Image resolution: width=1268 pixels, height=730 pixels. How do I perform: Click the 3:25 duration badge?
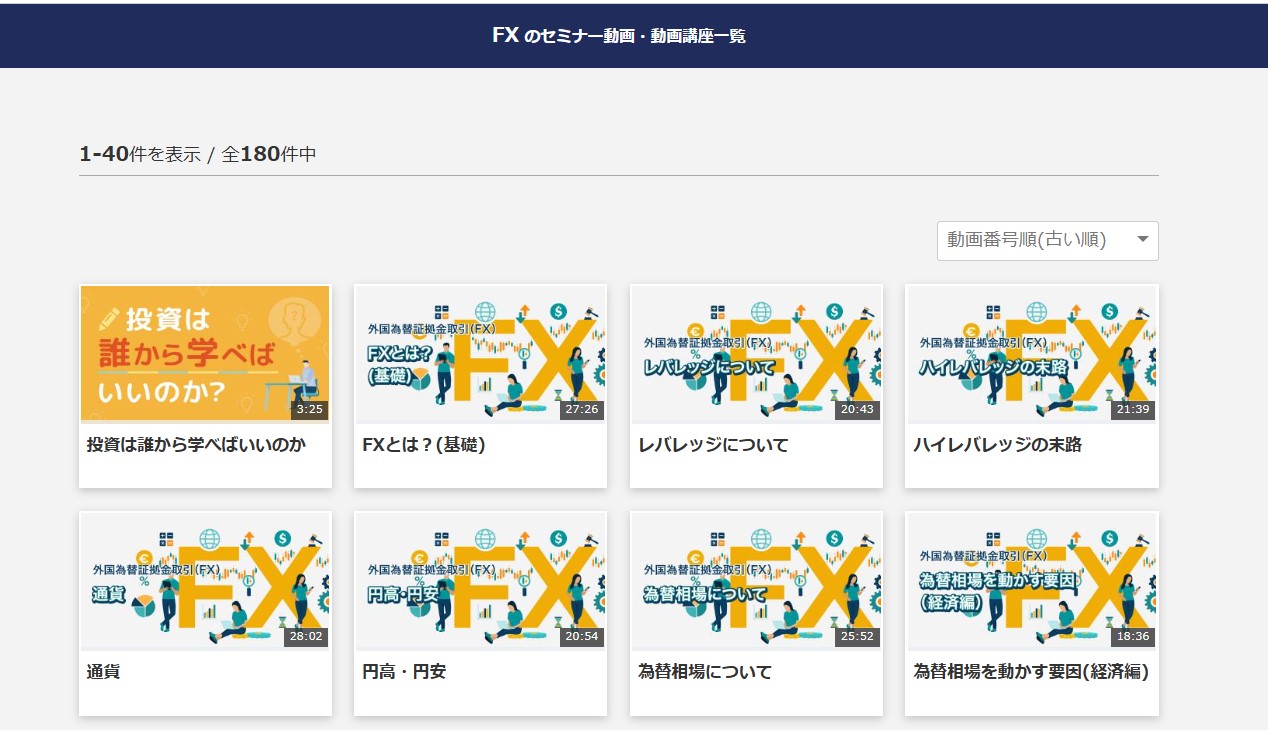tap(309, 409)
